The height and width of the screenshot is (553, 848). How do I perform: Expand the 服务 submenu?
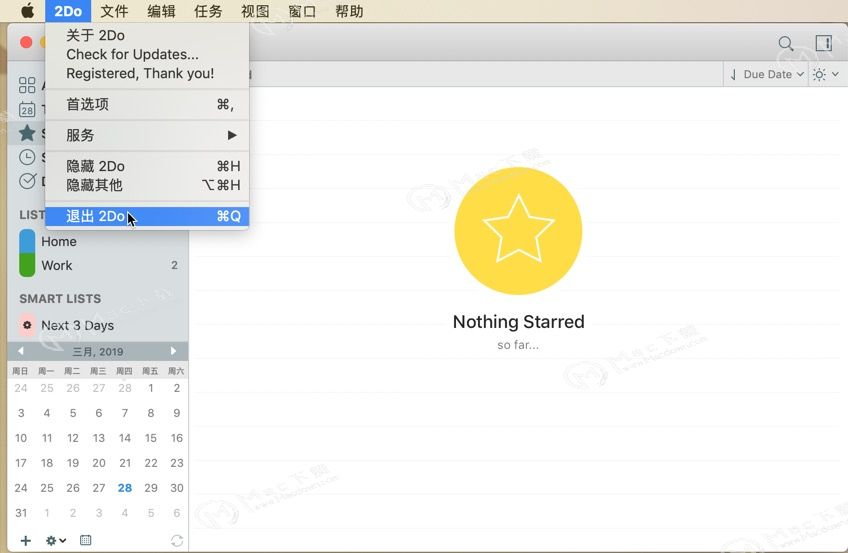pyautogui.click(x=147, y=135)
